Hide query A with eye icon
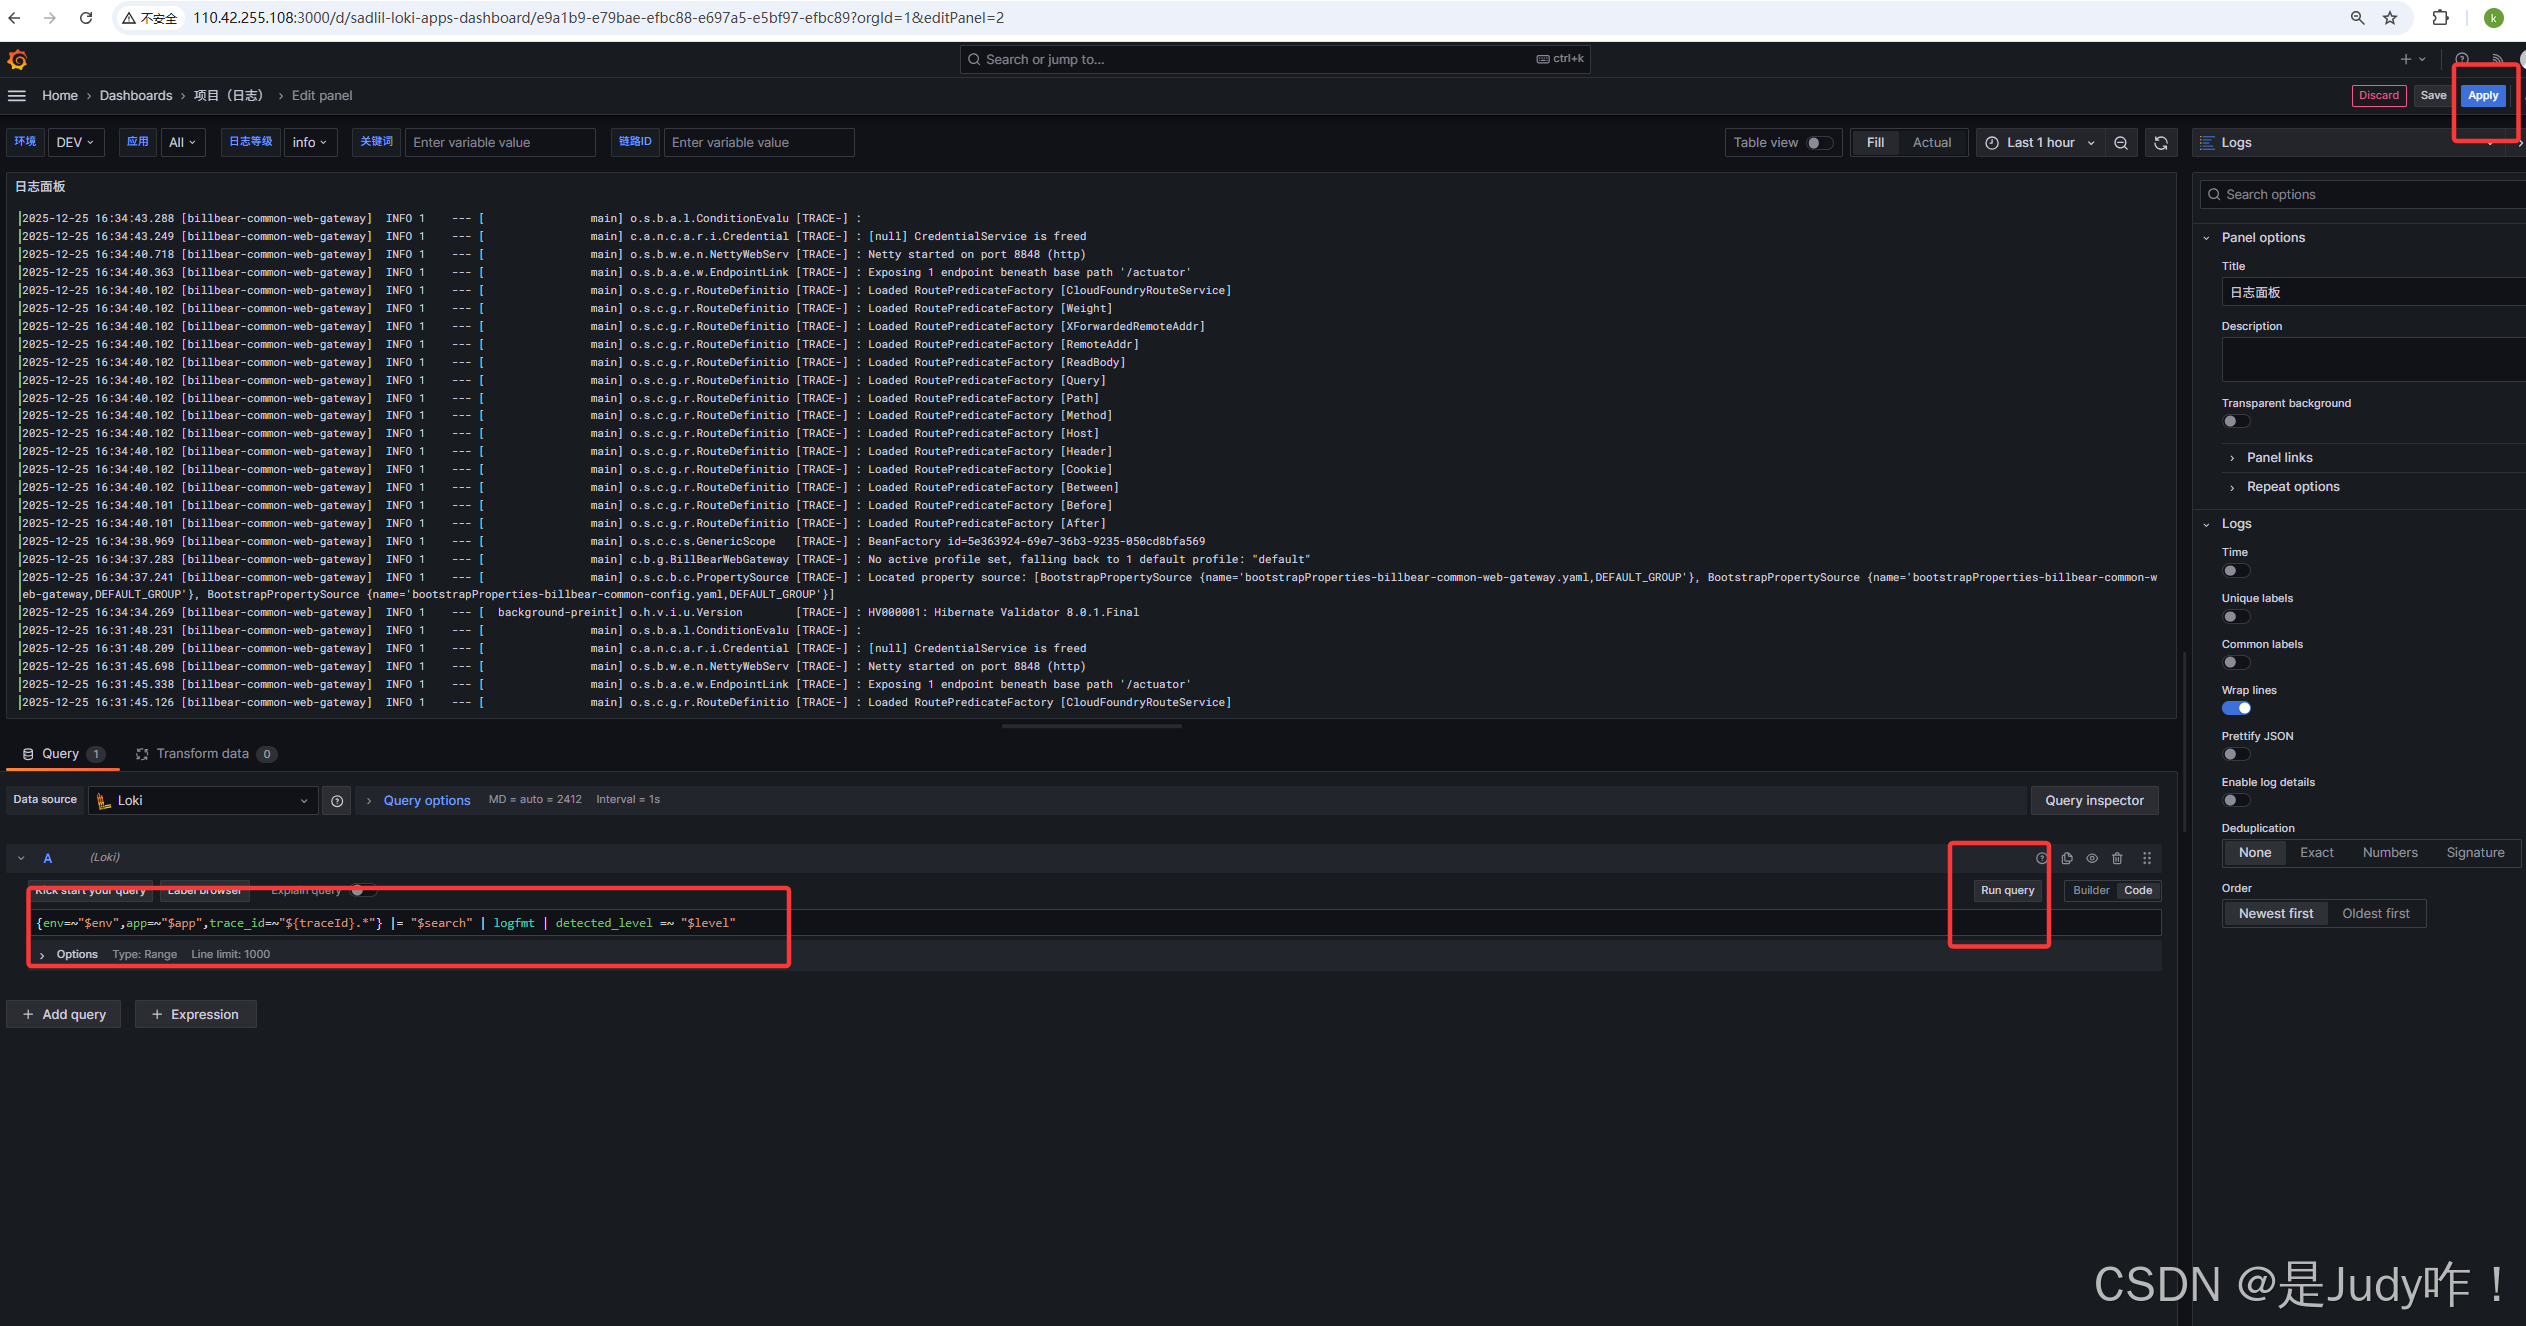This screenshot has width=2526, height=1326. click(2092, 858)
